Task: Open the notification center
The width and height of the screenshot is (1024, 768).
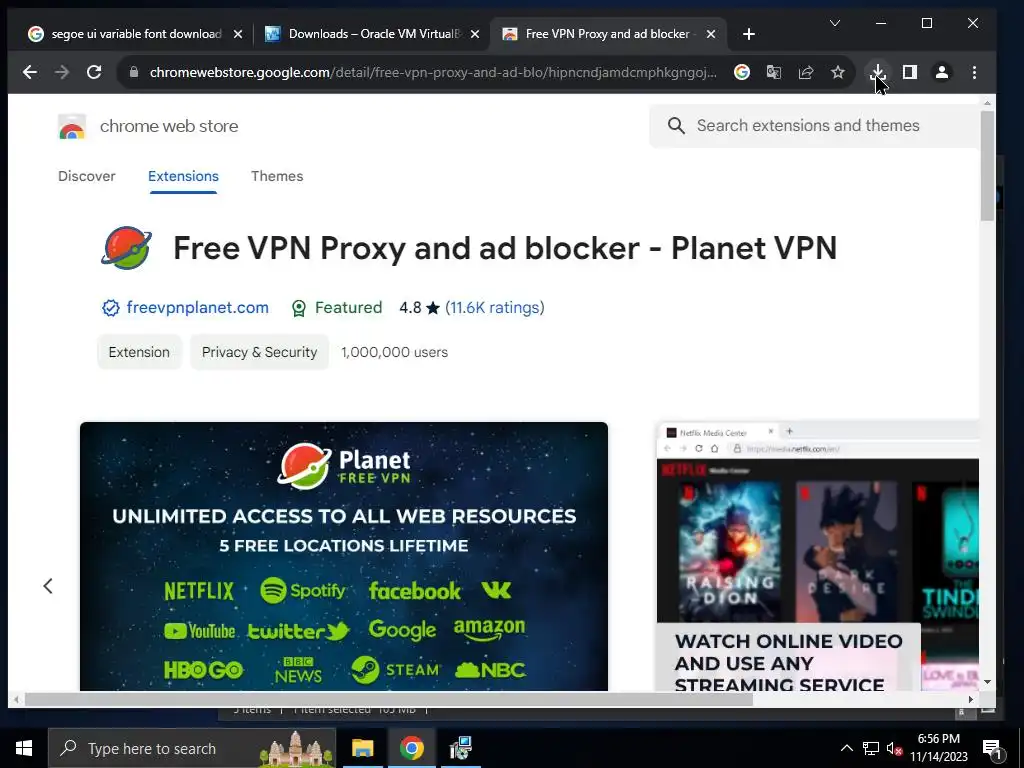Action: click(x=991, y=748)
